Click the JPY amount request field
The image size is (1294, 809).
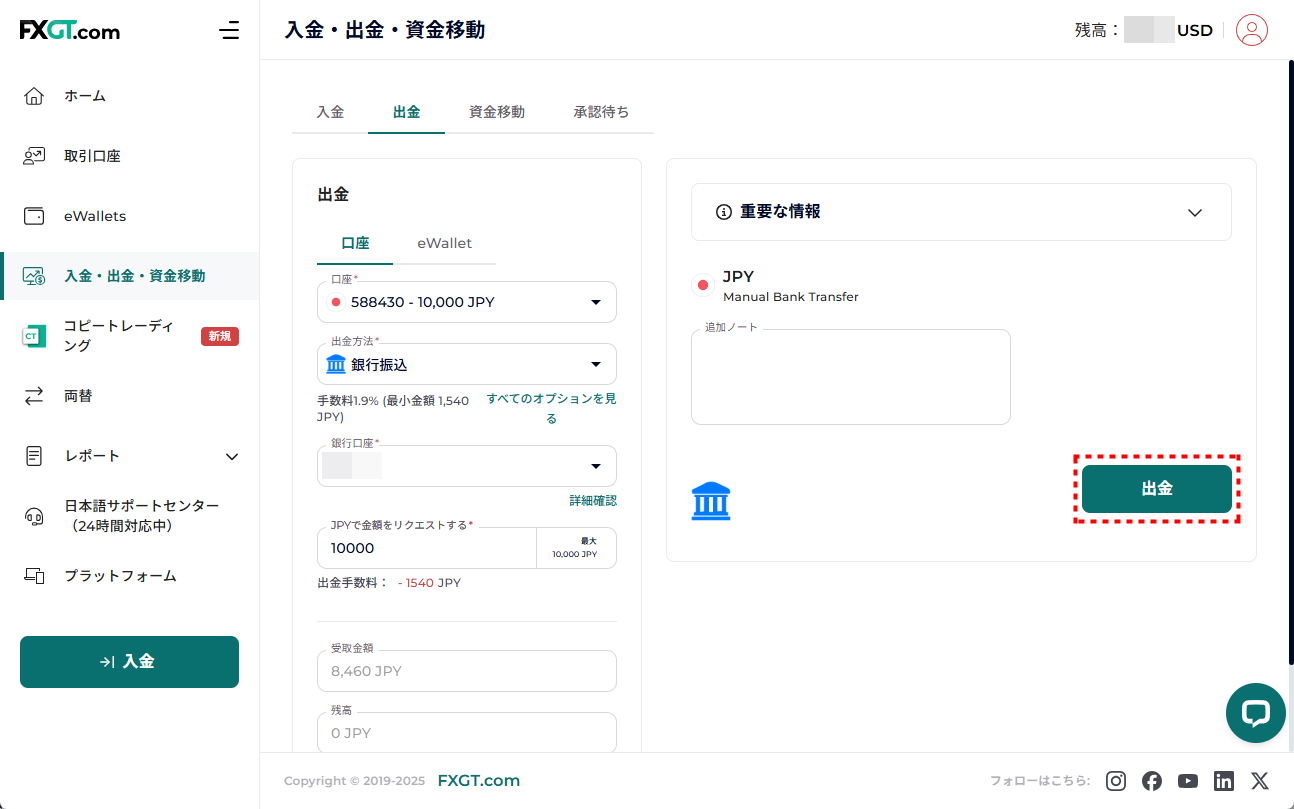[x=427, y=548]
